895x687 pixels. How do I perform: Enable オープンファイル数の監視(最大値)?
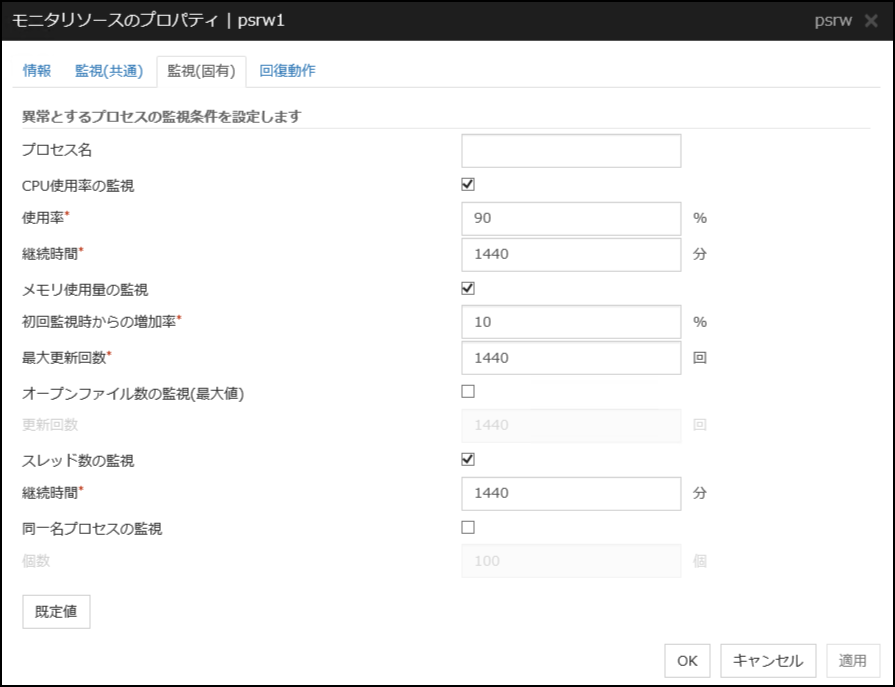(468, 393)
